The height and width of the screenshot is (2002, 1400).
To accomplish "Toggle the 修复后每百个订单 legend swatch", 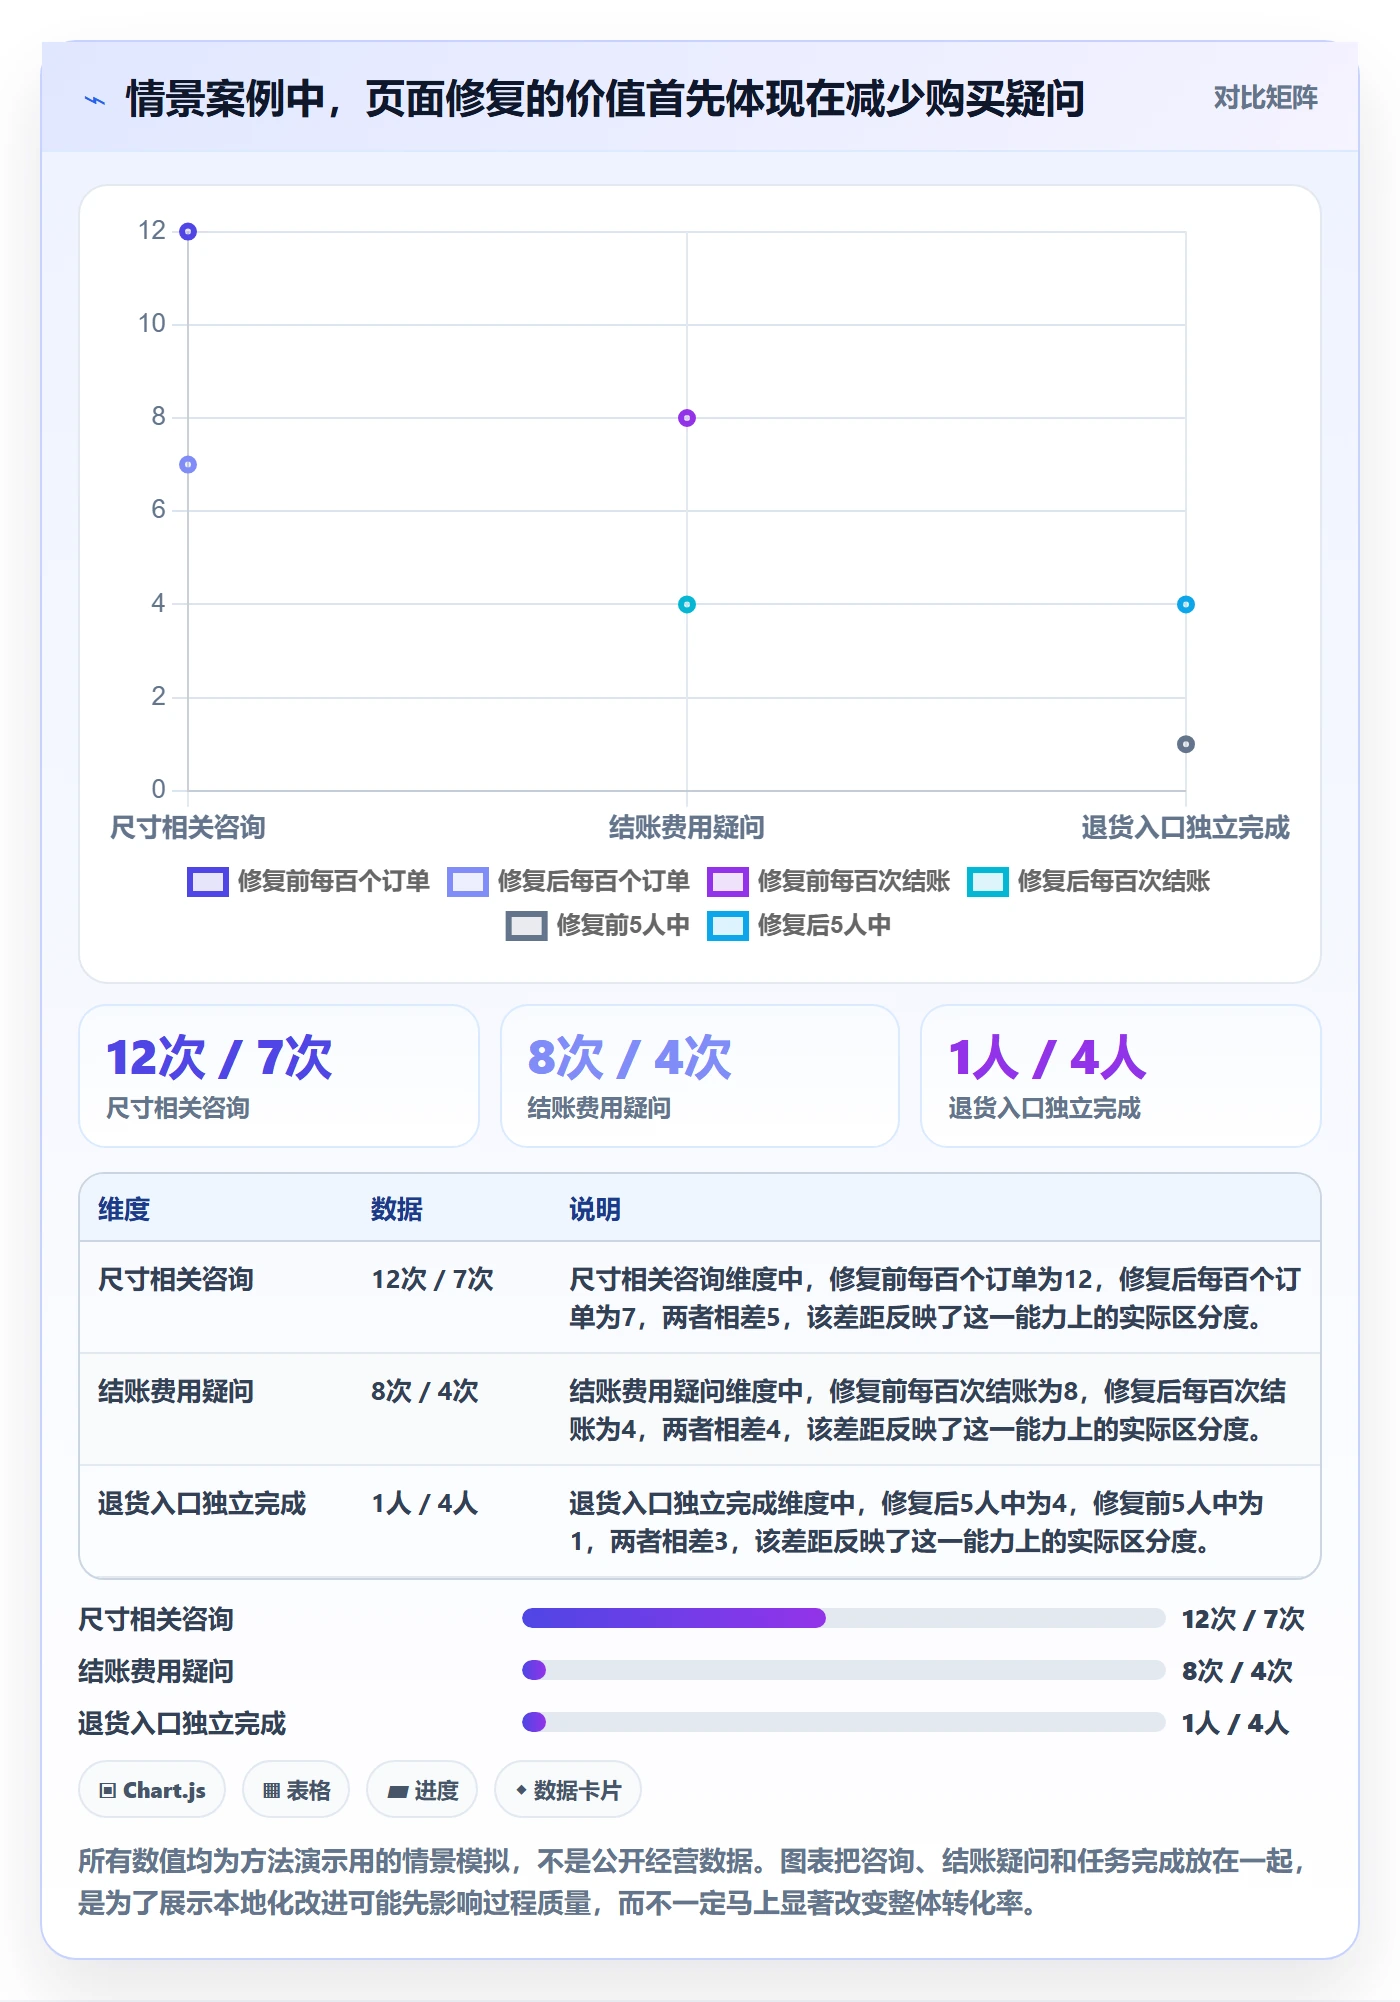I will [468, 882].
